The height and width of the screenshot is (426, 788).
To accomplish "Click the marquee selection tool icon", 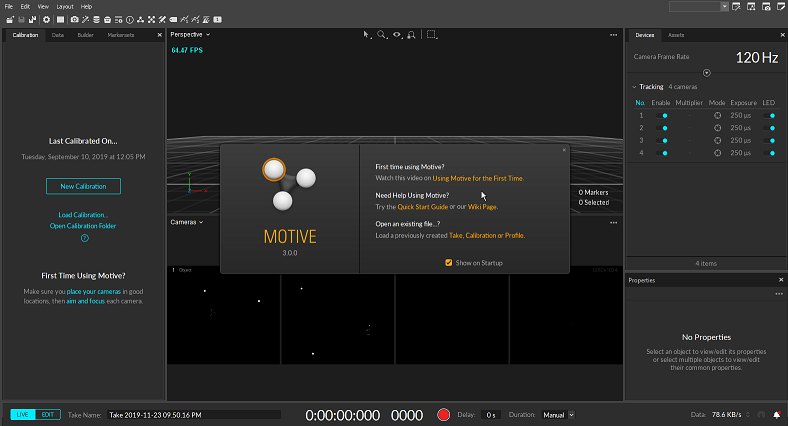I will click(432, 34).
